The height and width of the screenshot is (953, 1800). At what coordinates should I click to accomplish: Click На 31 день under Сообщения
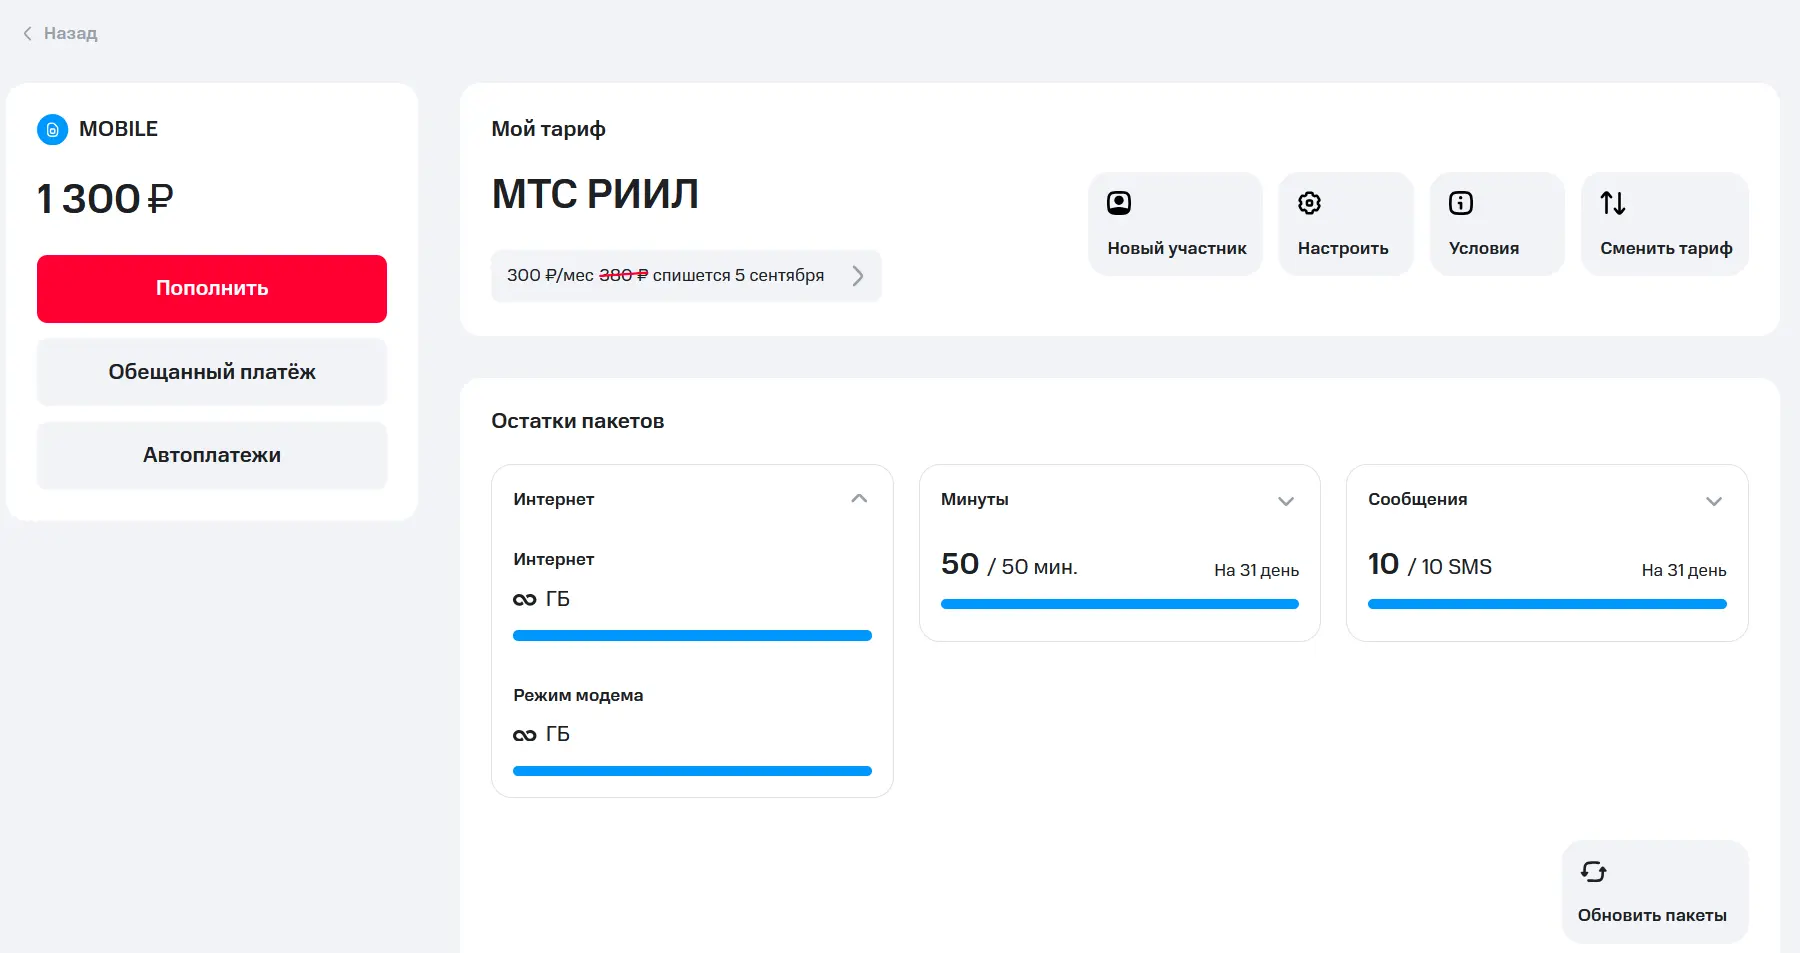[x=1684, y=570]
